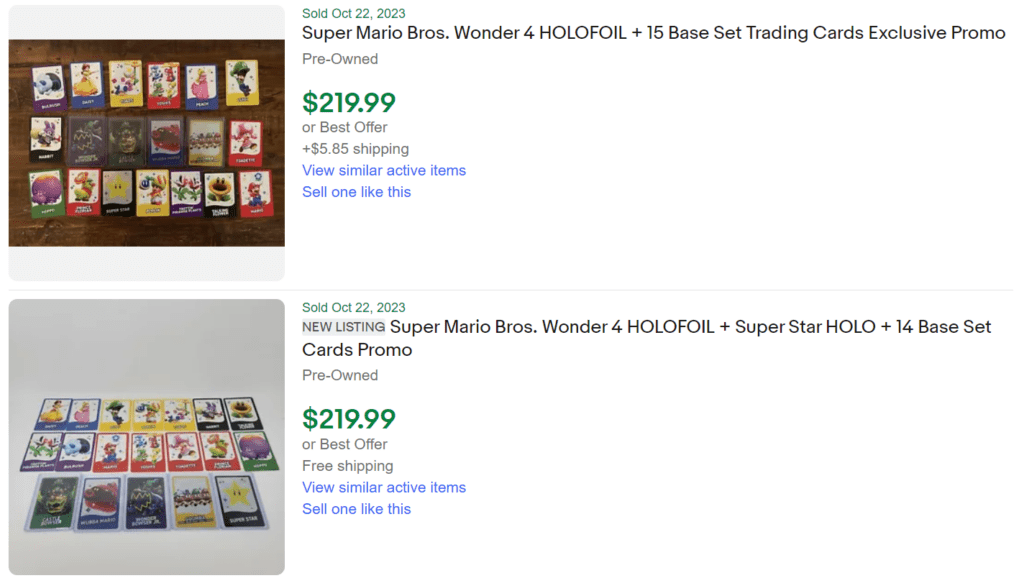
Task: Click the 'Sold Oct 22, 2023' label on top listing
Action: tap(353, 13)
